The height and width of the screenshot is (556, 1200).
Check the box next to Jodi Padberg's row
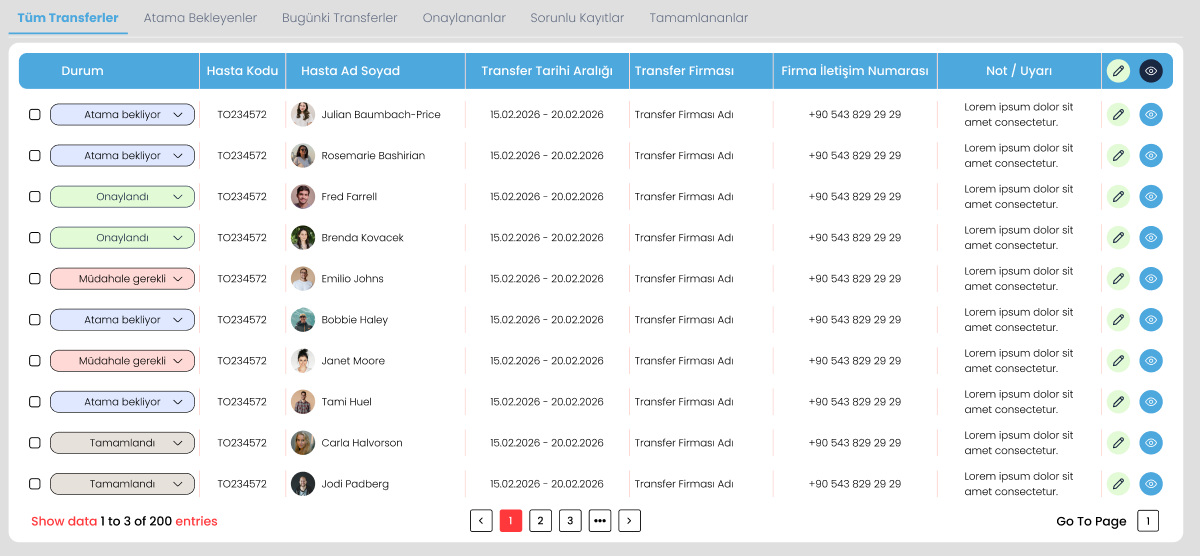(35, 484)
